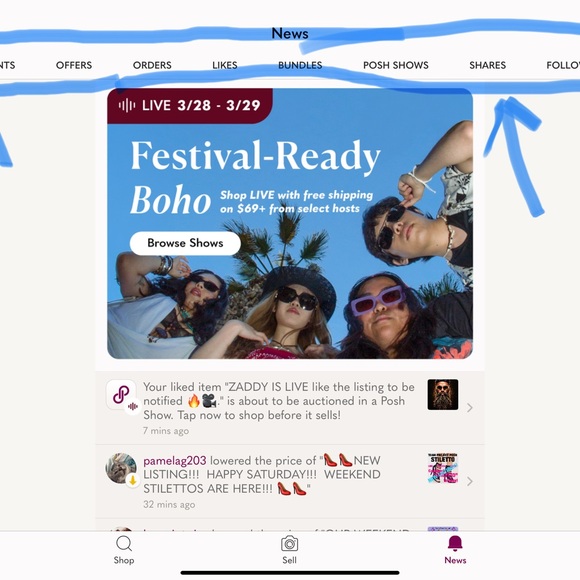Screen dimensions: 580x580
Task: Open the LIKES tab
Action: click(225, 65)
